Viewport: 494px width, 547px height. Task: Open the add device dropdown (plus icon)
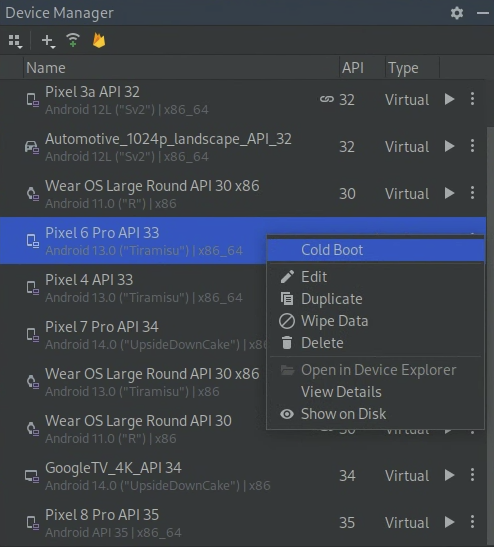(48, 41)
